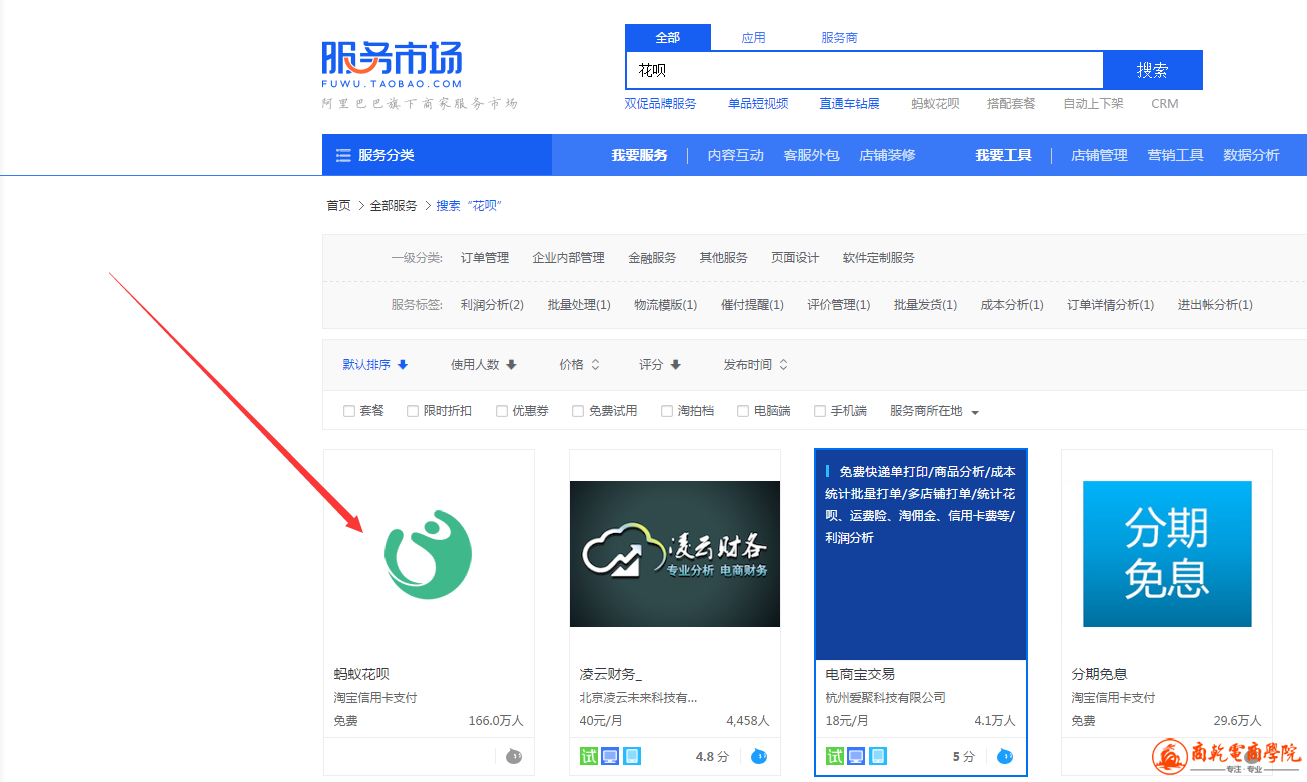The height and width of the screenshot is (782, 1307).
Task: Open 营销工具 in the navigation bar
Action: tap(1176, 155)
